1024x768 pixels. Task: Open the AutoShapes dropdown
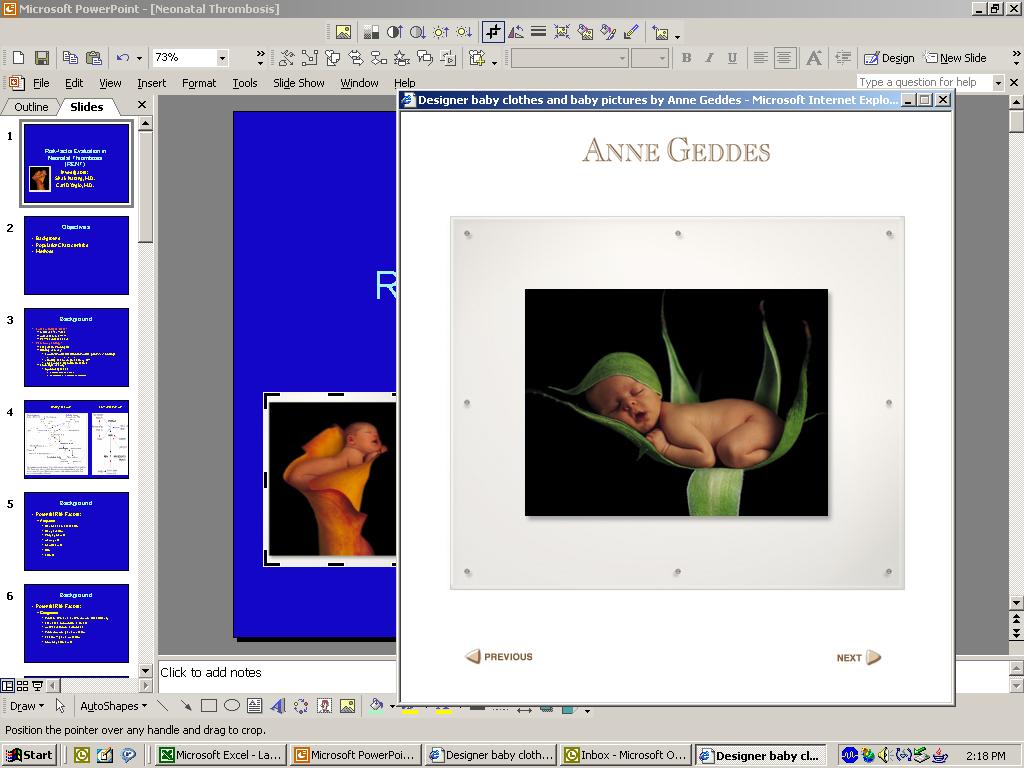(113, 706)
